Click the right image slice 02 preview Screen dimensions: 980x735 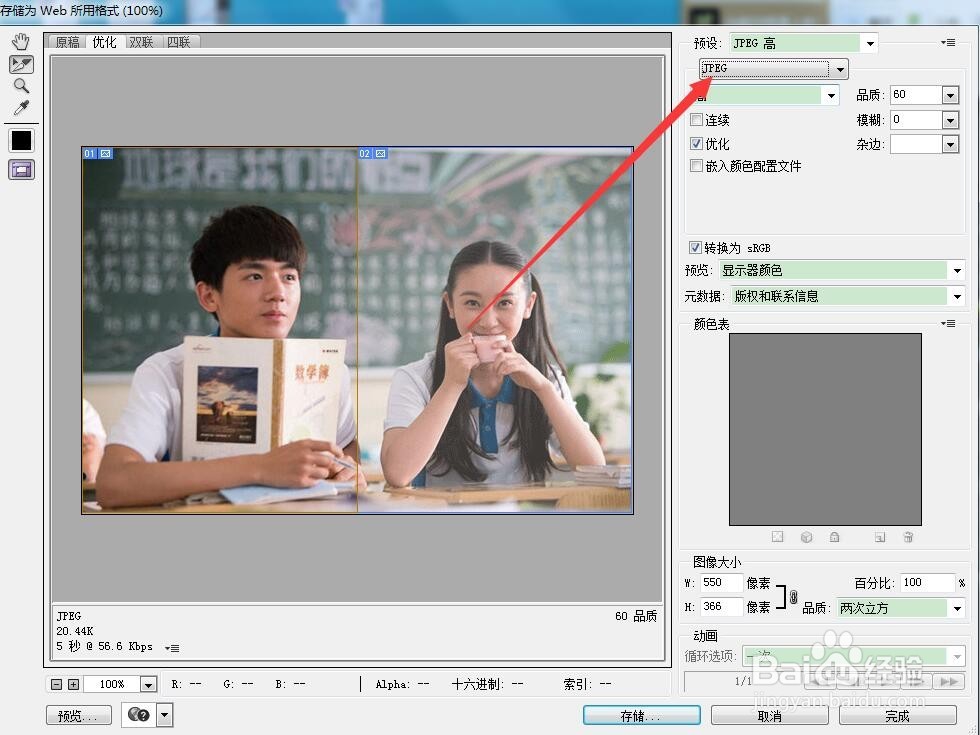(x=496, y=330)
